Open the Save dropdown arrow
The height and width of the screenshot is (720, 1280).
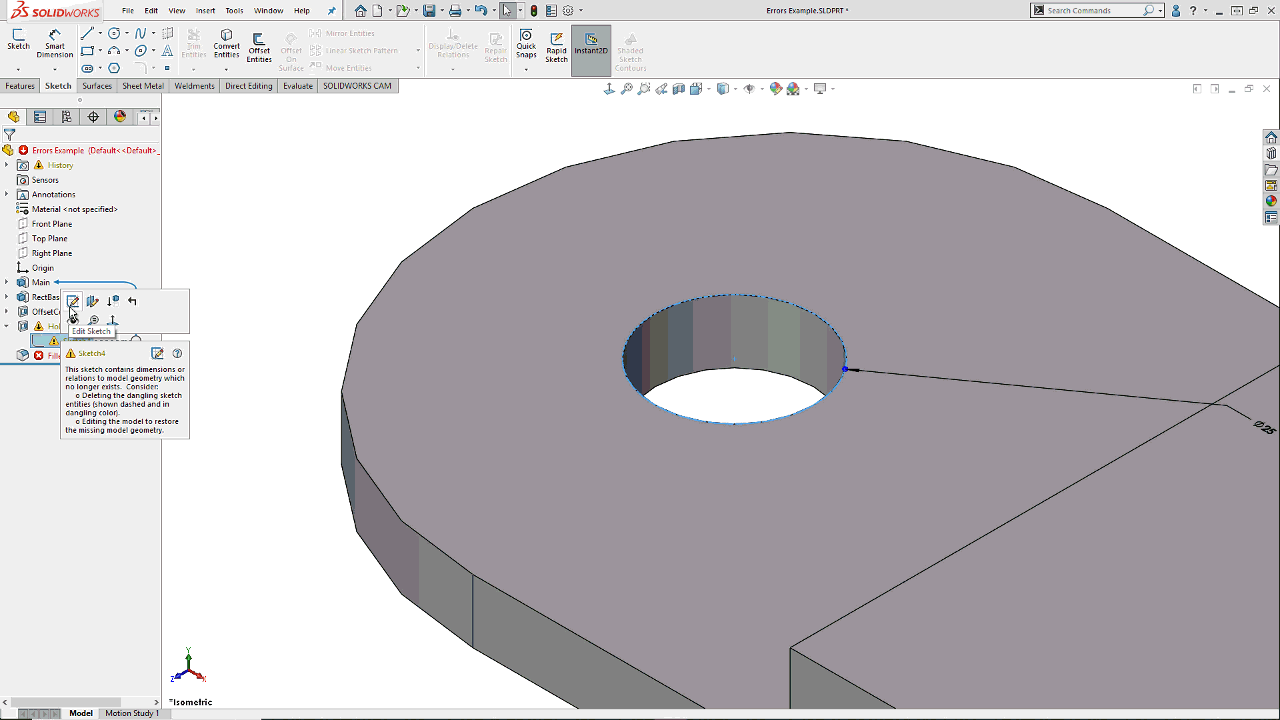tap(441, 11)
